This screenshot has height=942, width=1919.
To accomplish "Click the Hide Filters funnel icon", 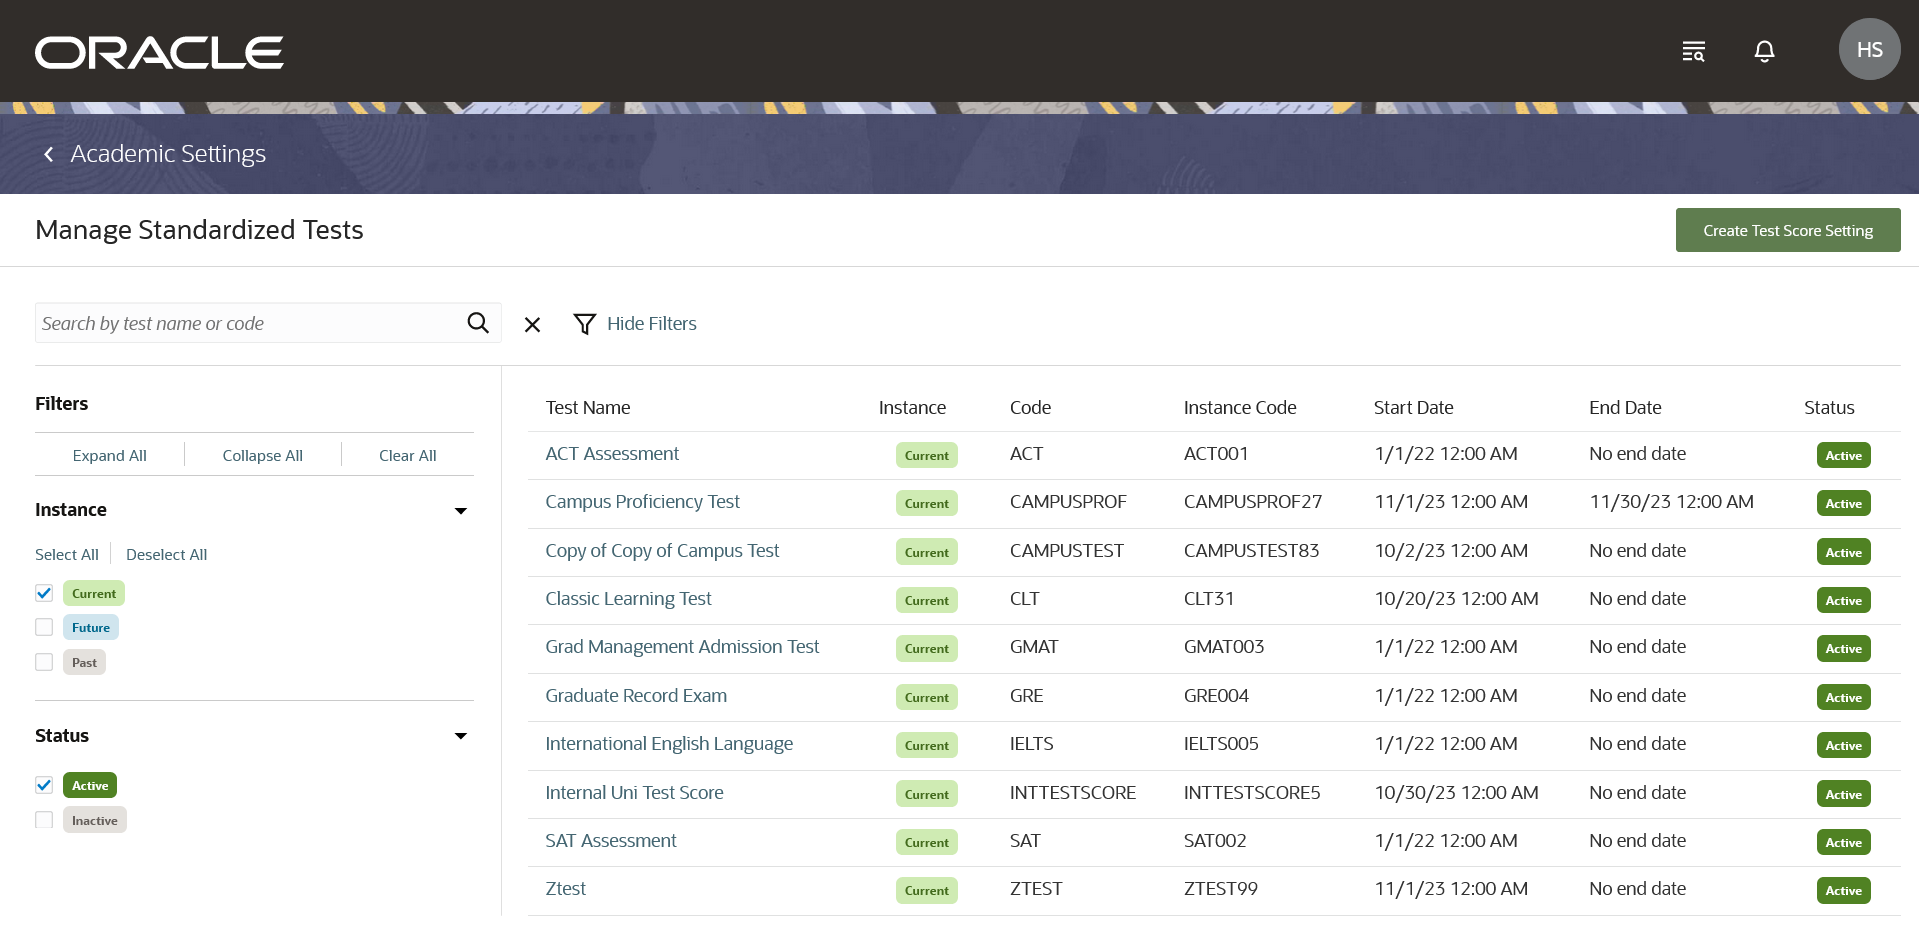I will point(584,324).
